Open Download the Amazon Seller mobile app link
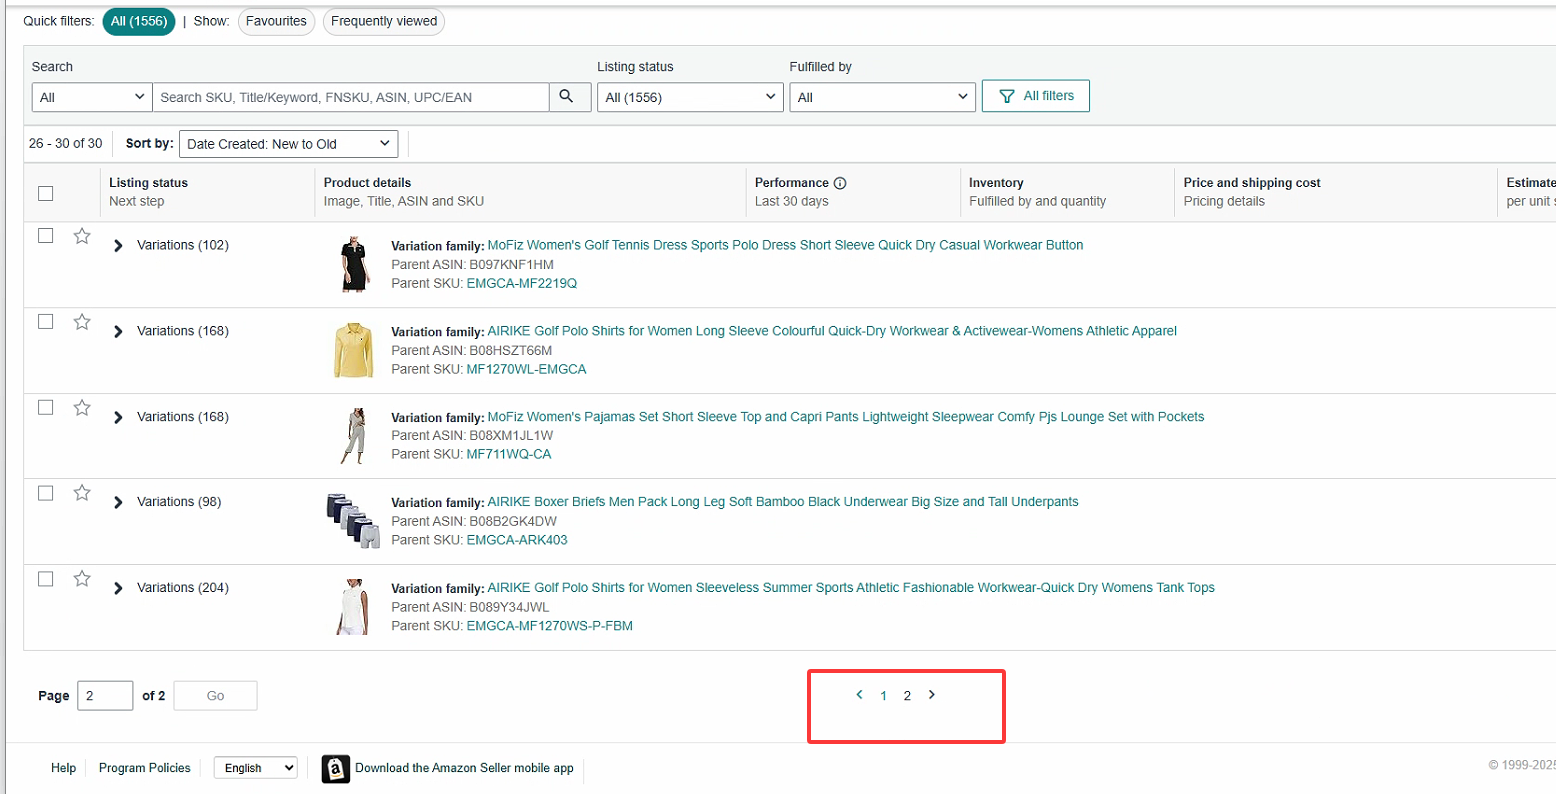 [x=464, y=768]
